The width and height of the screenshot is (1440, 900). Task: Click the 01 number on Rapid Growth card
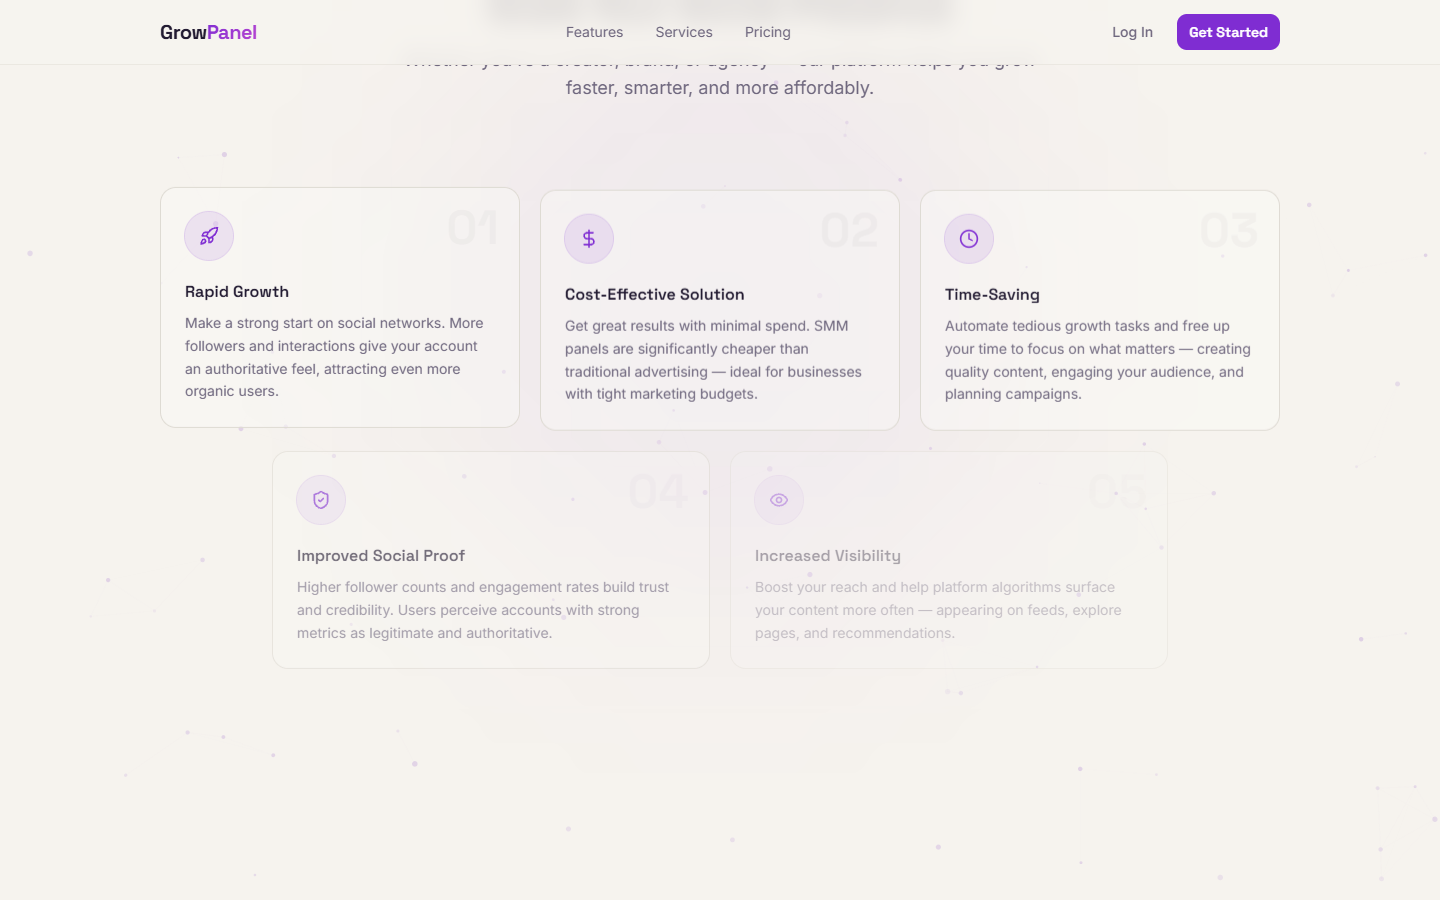pyautogui.click(x=472, y=228)
